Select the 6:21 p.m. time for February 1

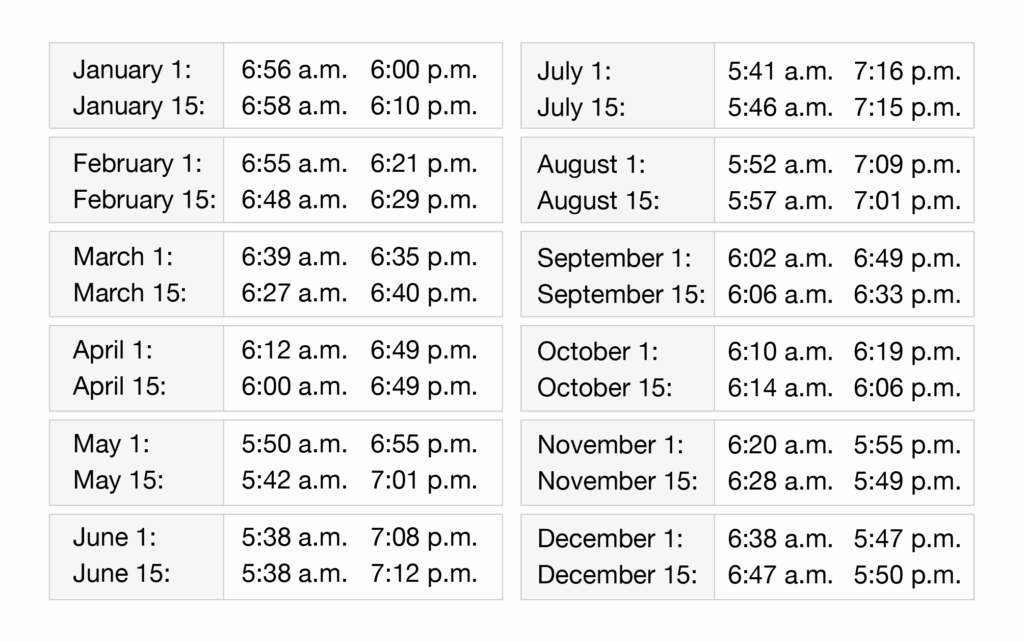click(x=424, y=164)
